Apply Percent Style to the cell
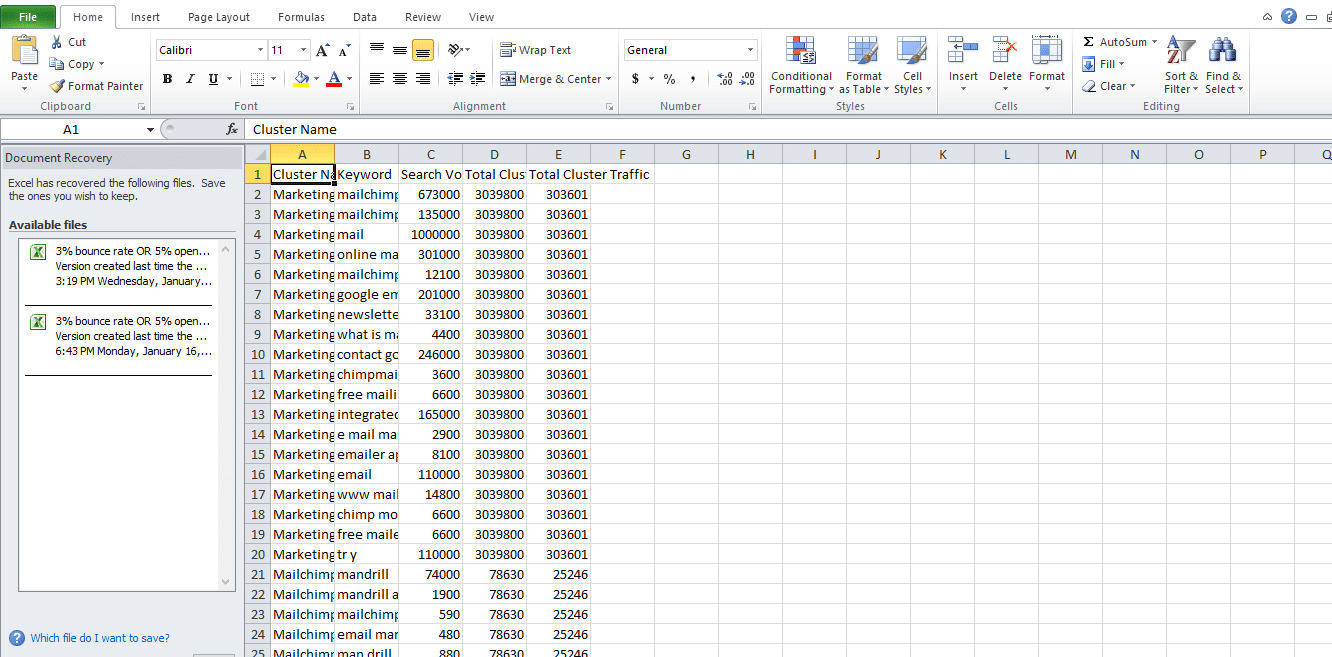The image size is (1332, 657). [669, 79]
